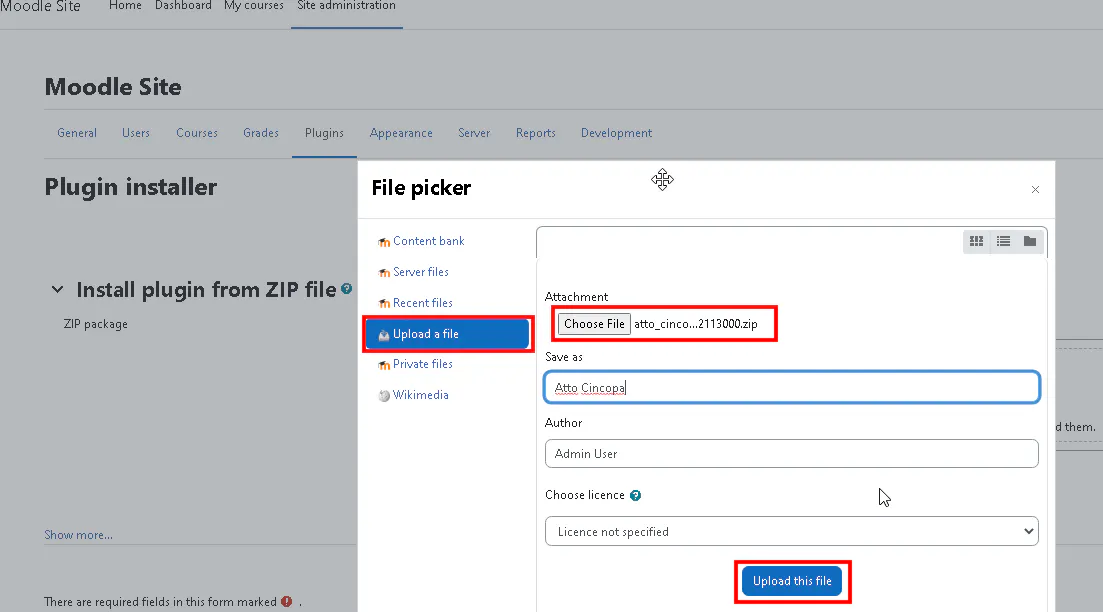The image size is (1103, 612).
Task: Go to Home in top navigation
Action: click(x=125, y=6)
